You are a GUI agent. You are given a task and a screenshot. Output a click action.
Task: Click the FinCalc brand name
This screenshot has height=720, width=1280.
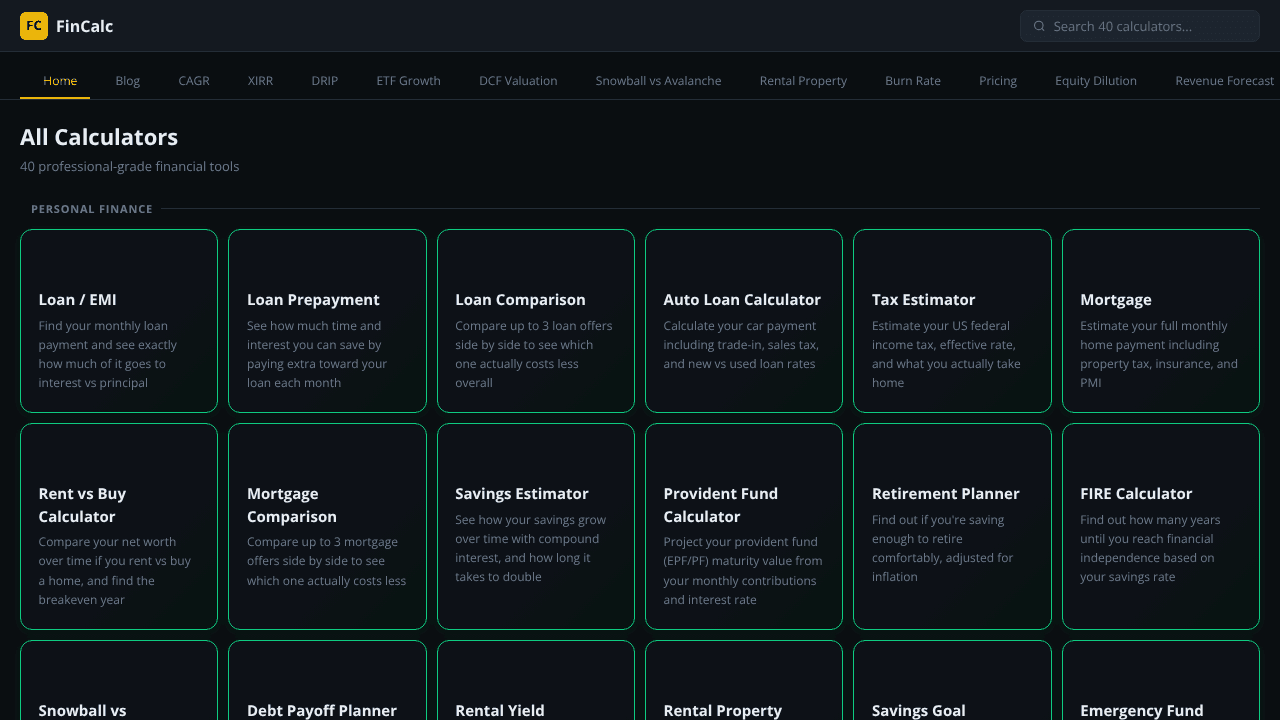click(x=85, y=26)
